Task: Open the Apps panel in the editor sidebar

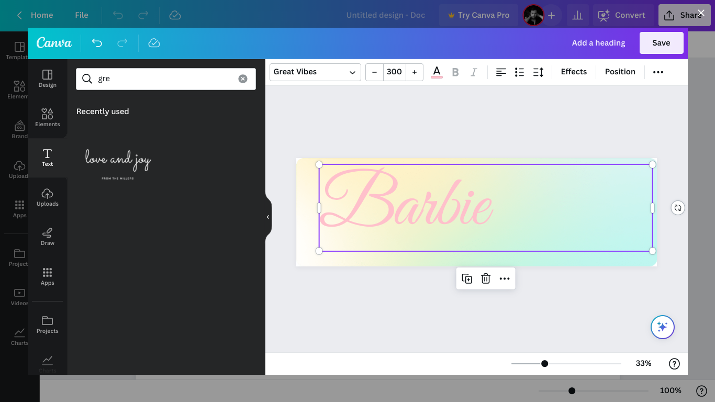Action: pos(47,277)
